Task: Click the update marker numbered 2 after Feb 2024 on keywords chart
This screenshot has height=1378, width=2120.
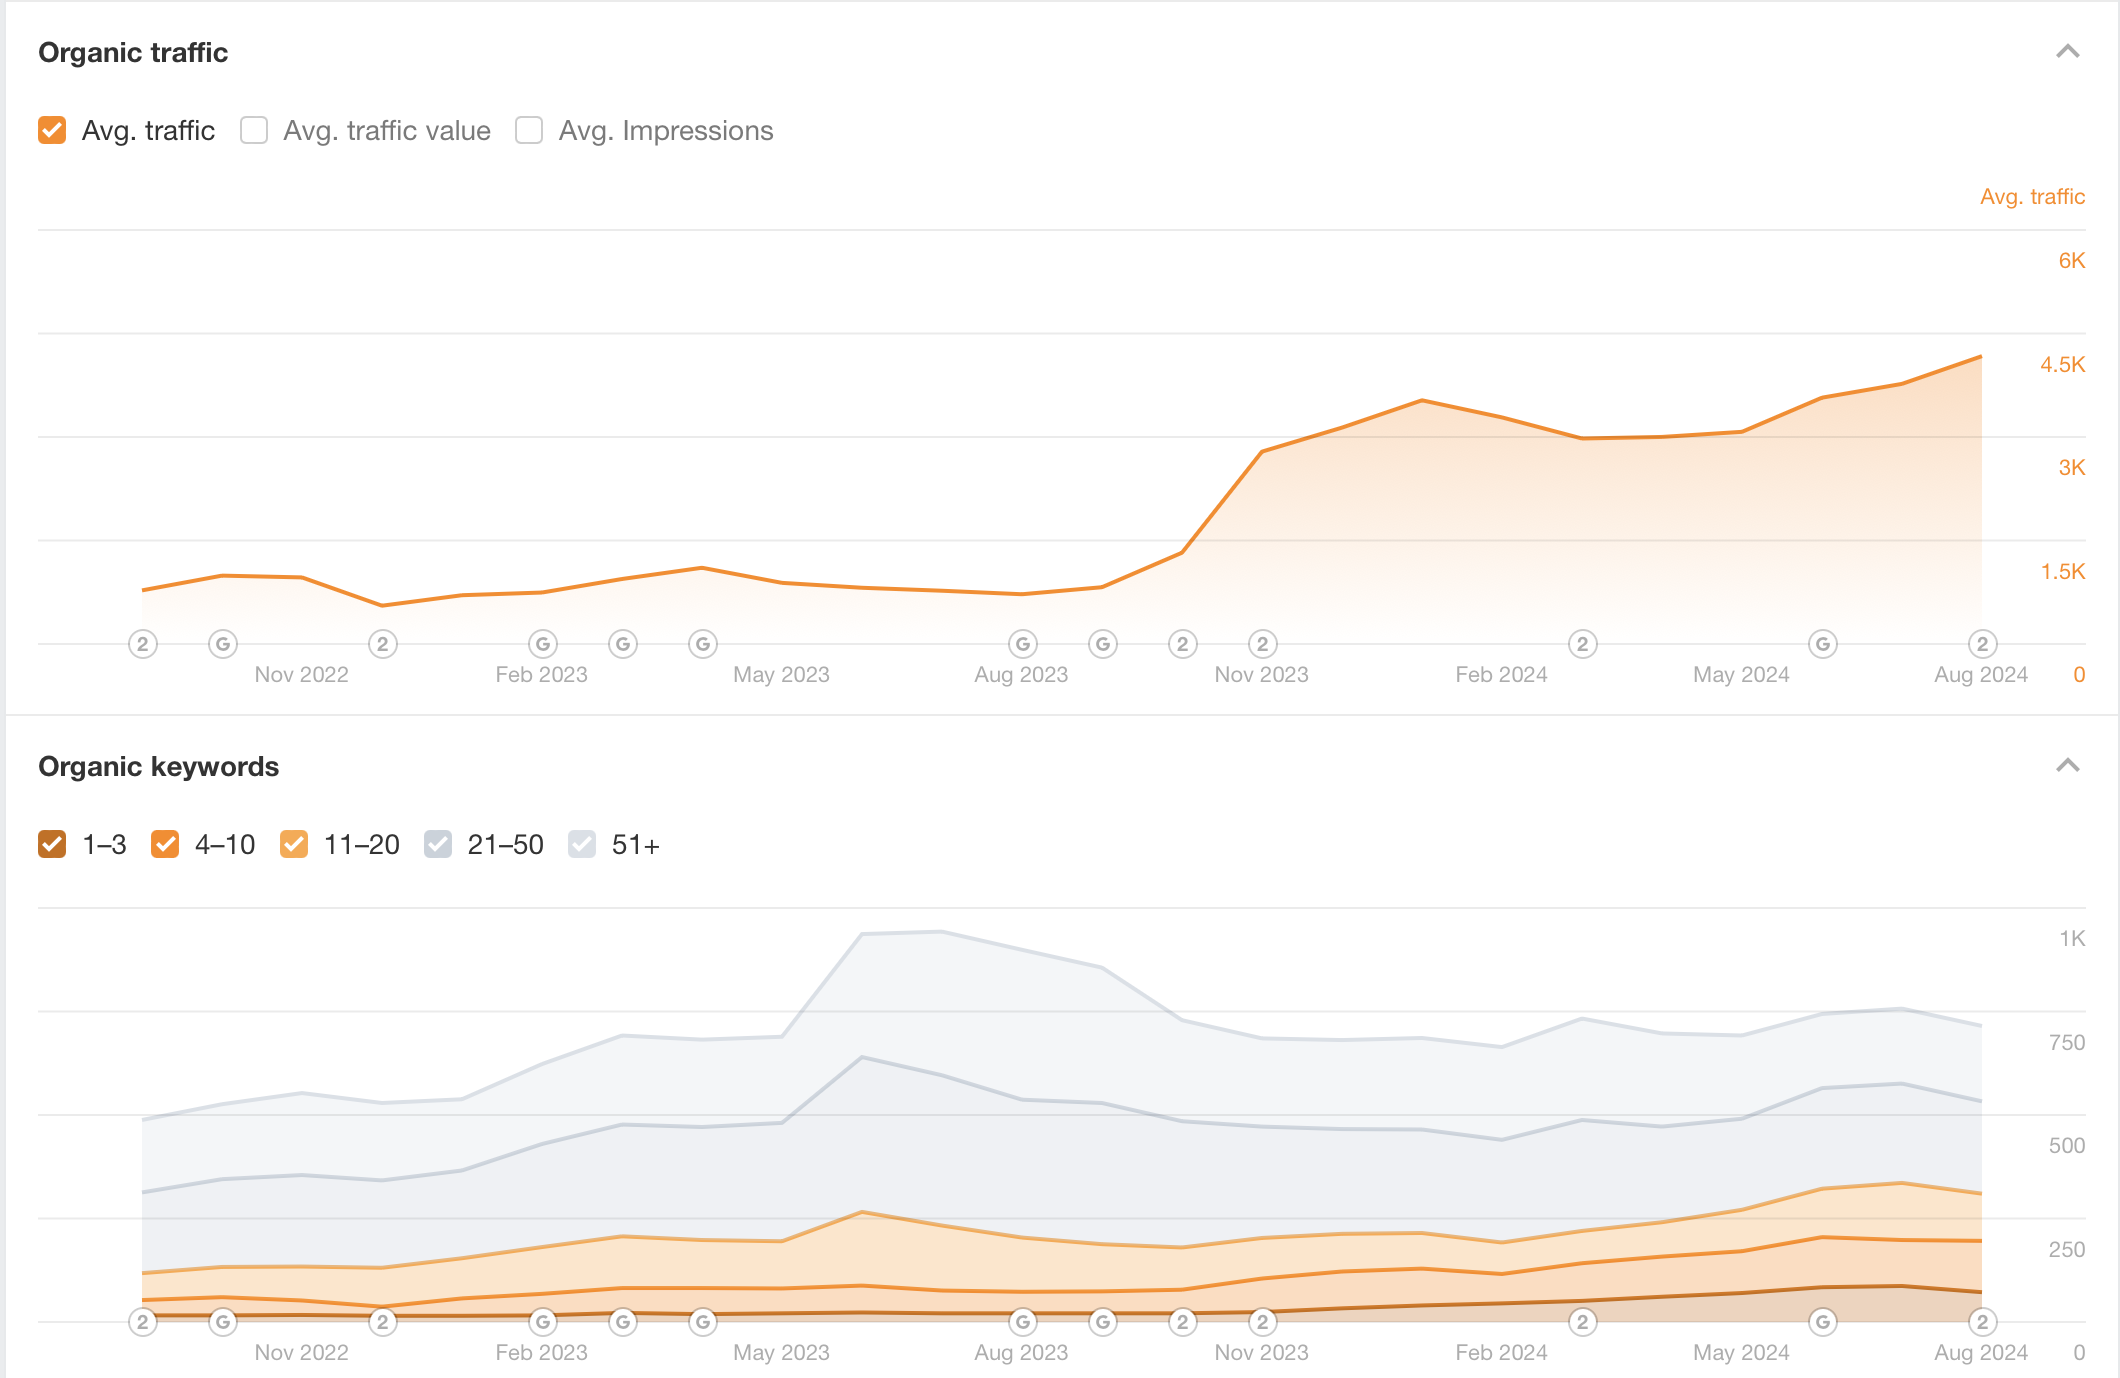Action: coord(1582,1322)
